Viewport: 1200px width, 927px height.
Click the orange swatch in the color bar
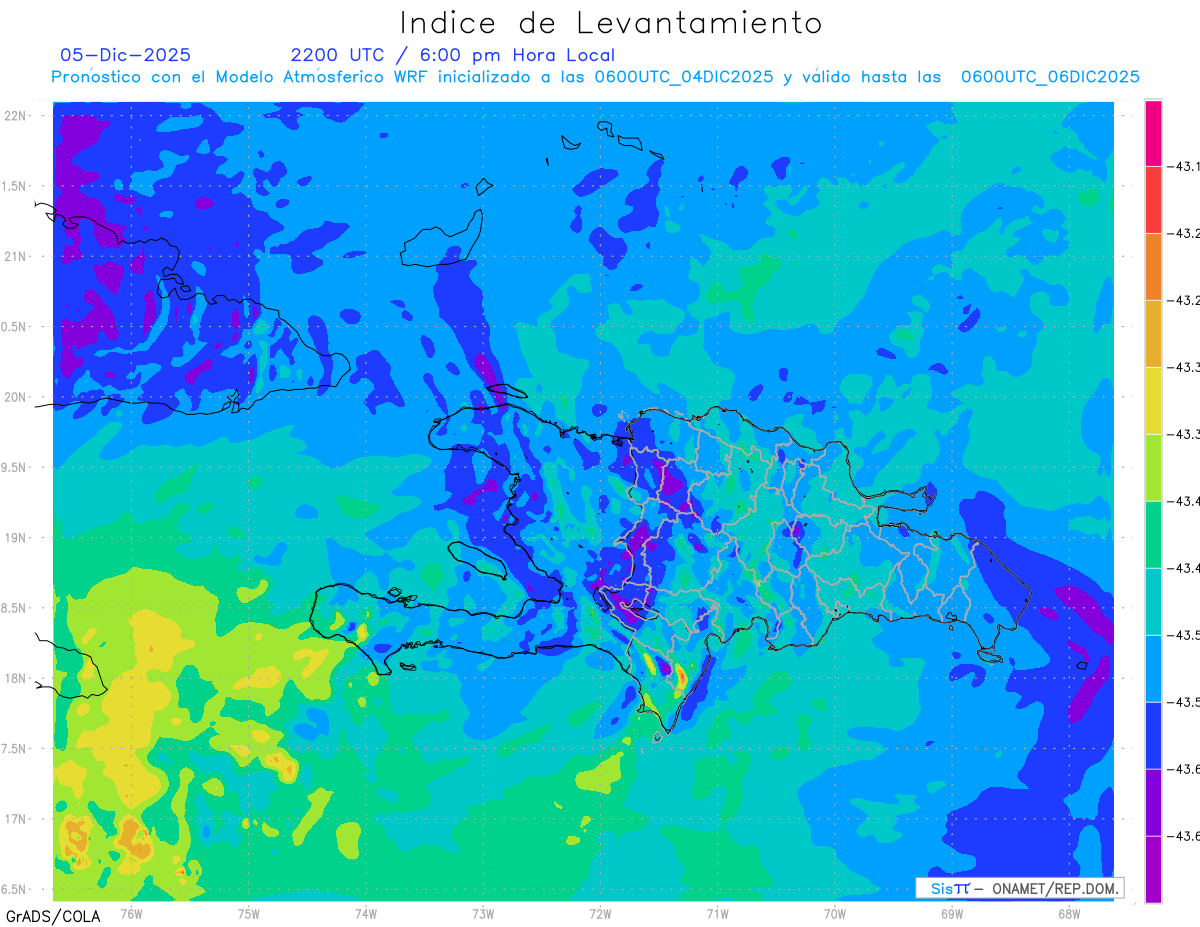pos(1153,267)
